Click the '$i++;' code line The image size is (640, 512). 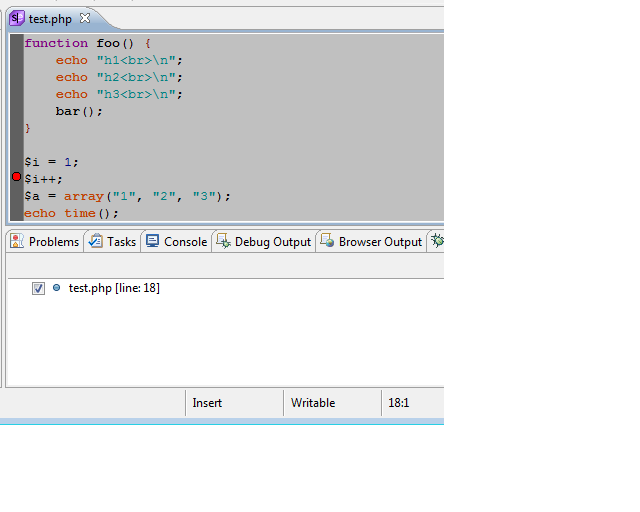(43, 179)
